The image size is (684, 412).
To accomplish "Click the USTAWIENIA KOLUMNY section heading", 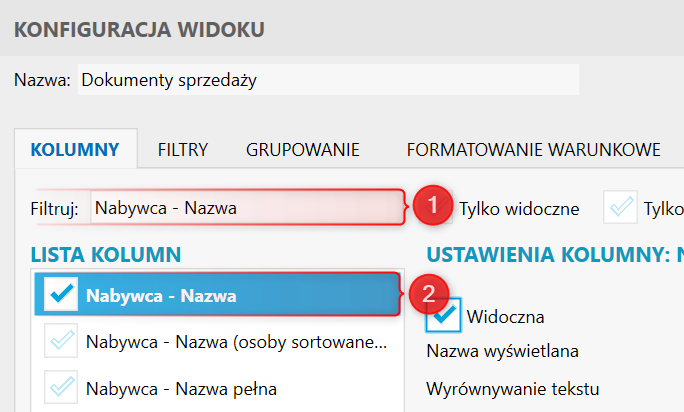I will point(554,255).
